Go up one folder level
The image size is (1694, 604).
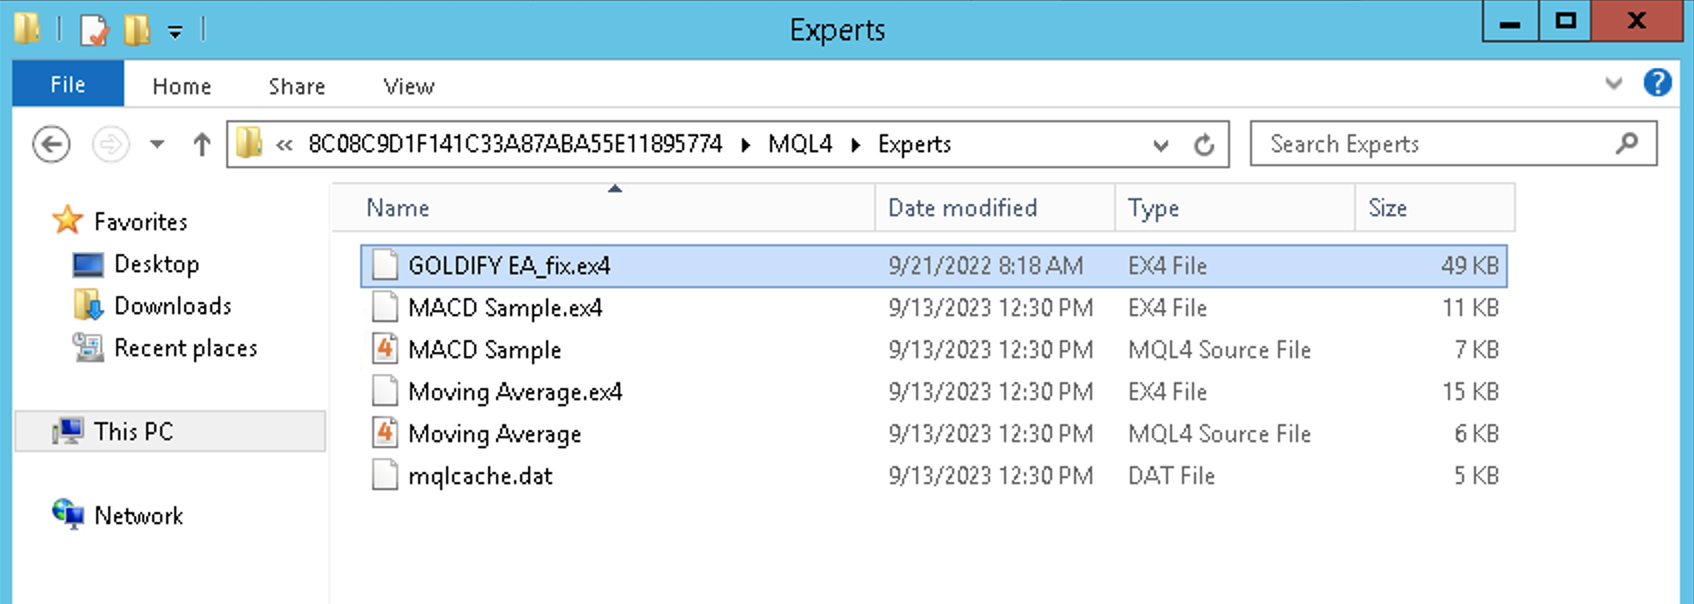(202, 145)
